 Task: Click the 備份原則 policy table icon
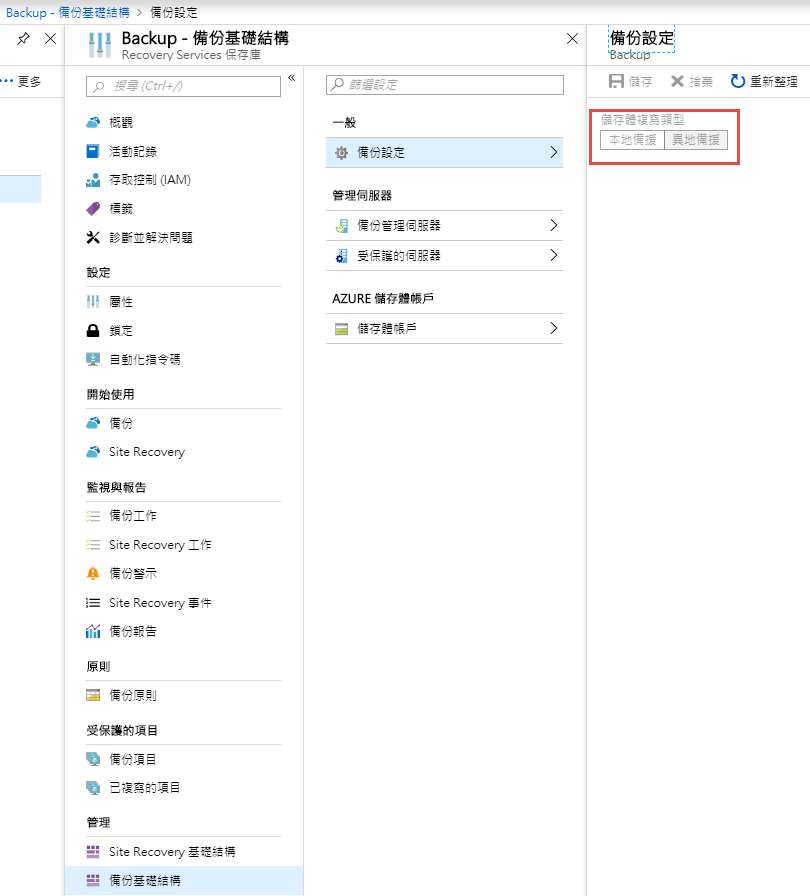click(x=93, y=695)
